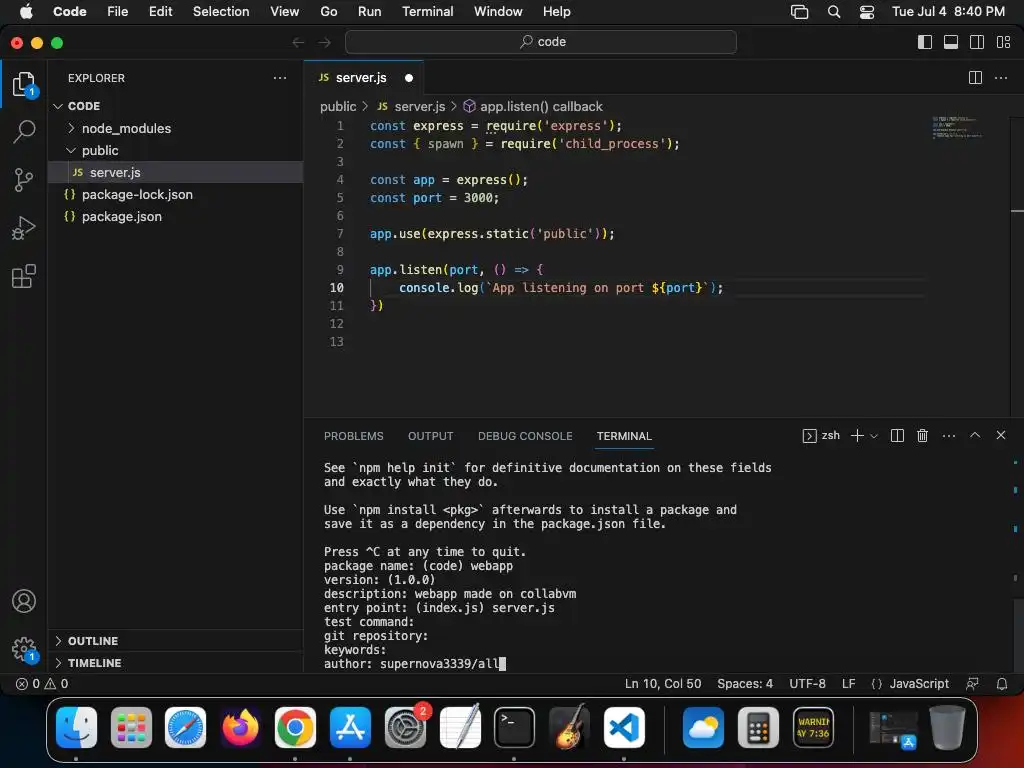The width and height of the screenshot is (1024, 768).
Task: Create a new terminal with plus icon
Action: coord(857,436)
